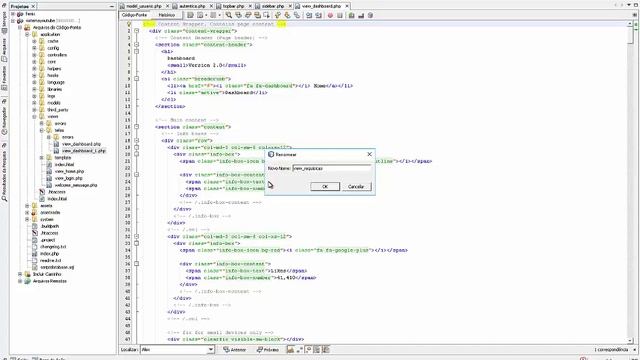Open the Projetos panel tab
The height and width of the screenshot is (360, 640).
[23, 6]
